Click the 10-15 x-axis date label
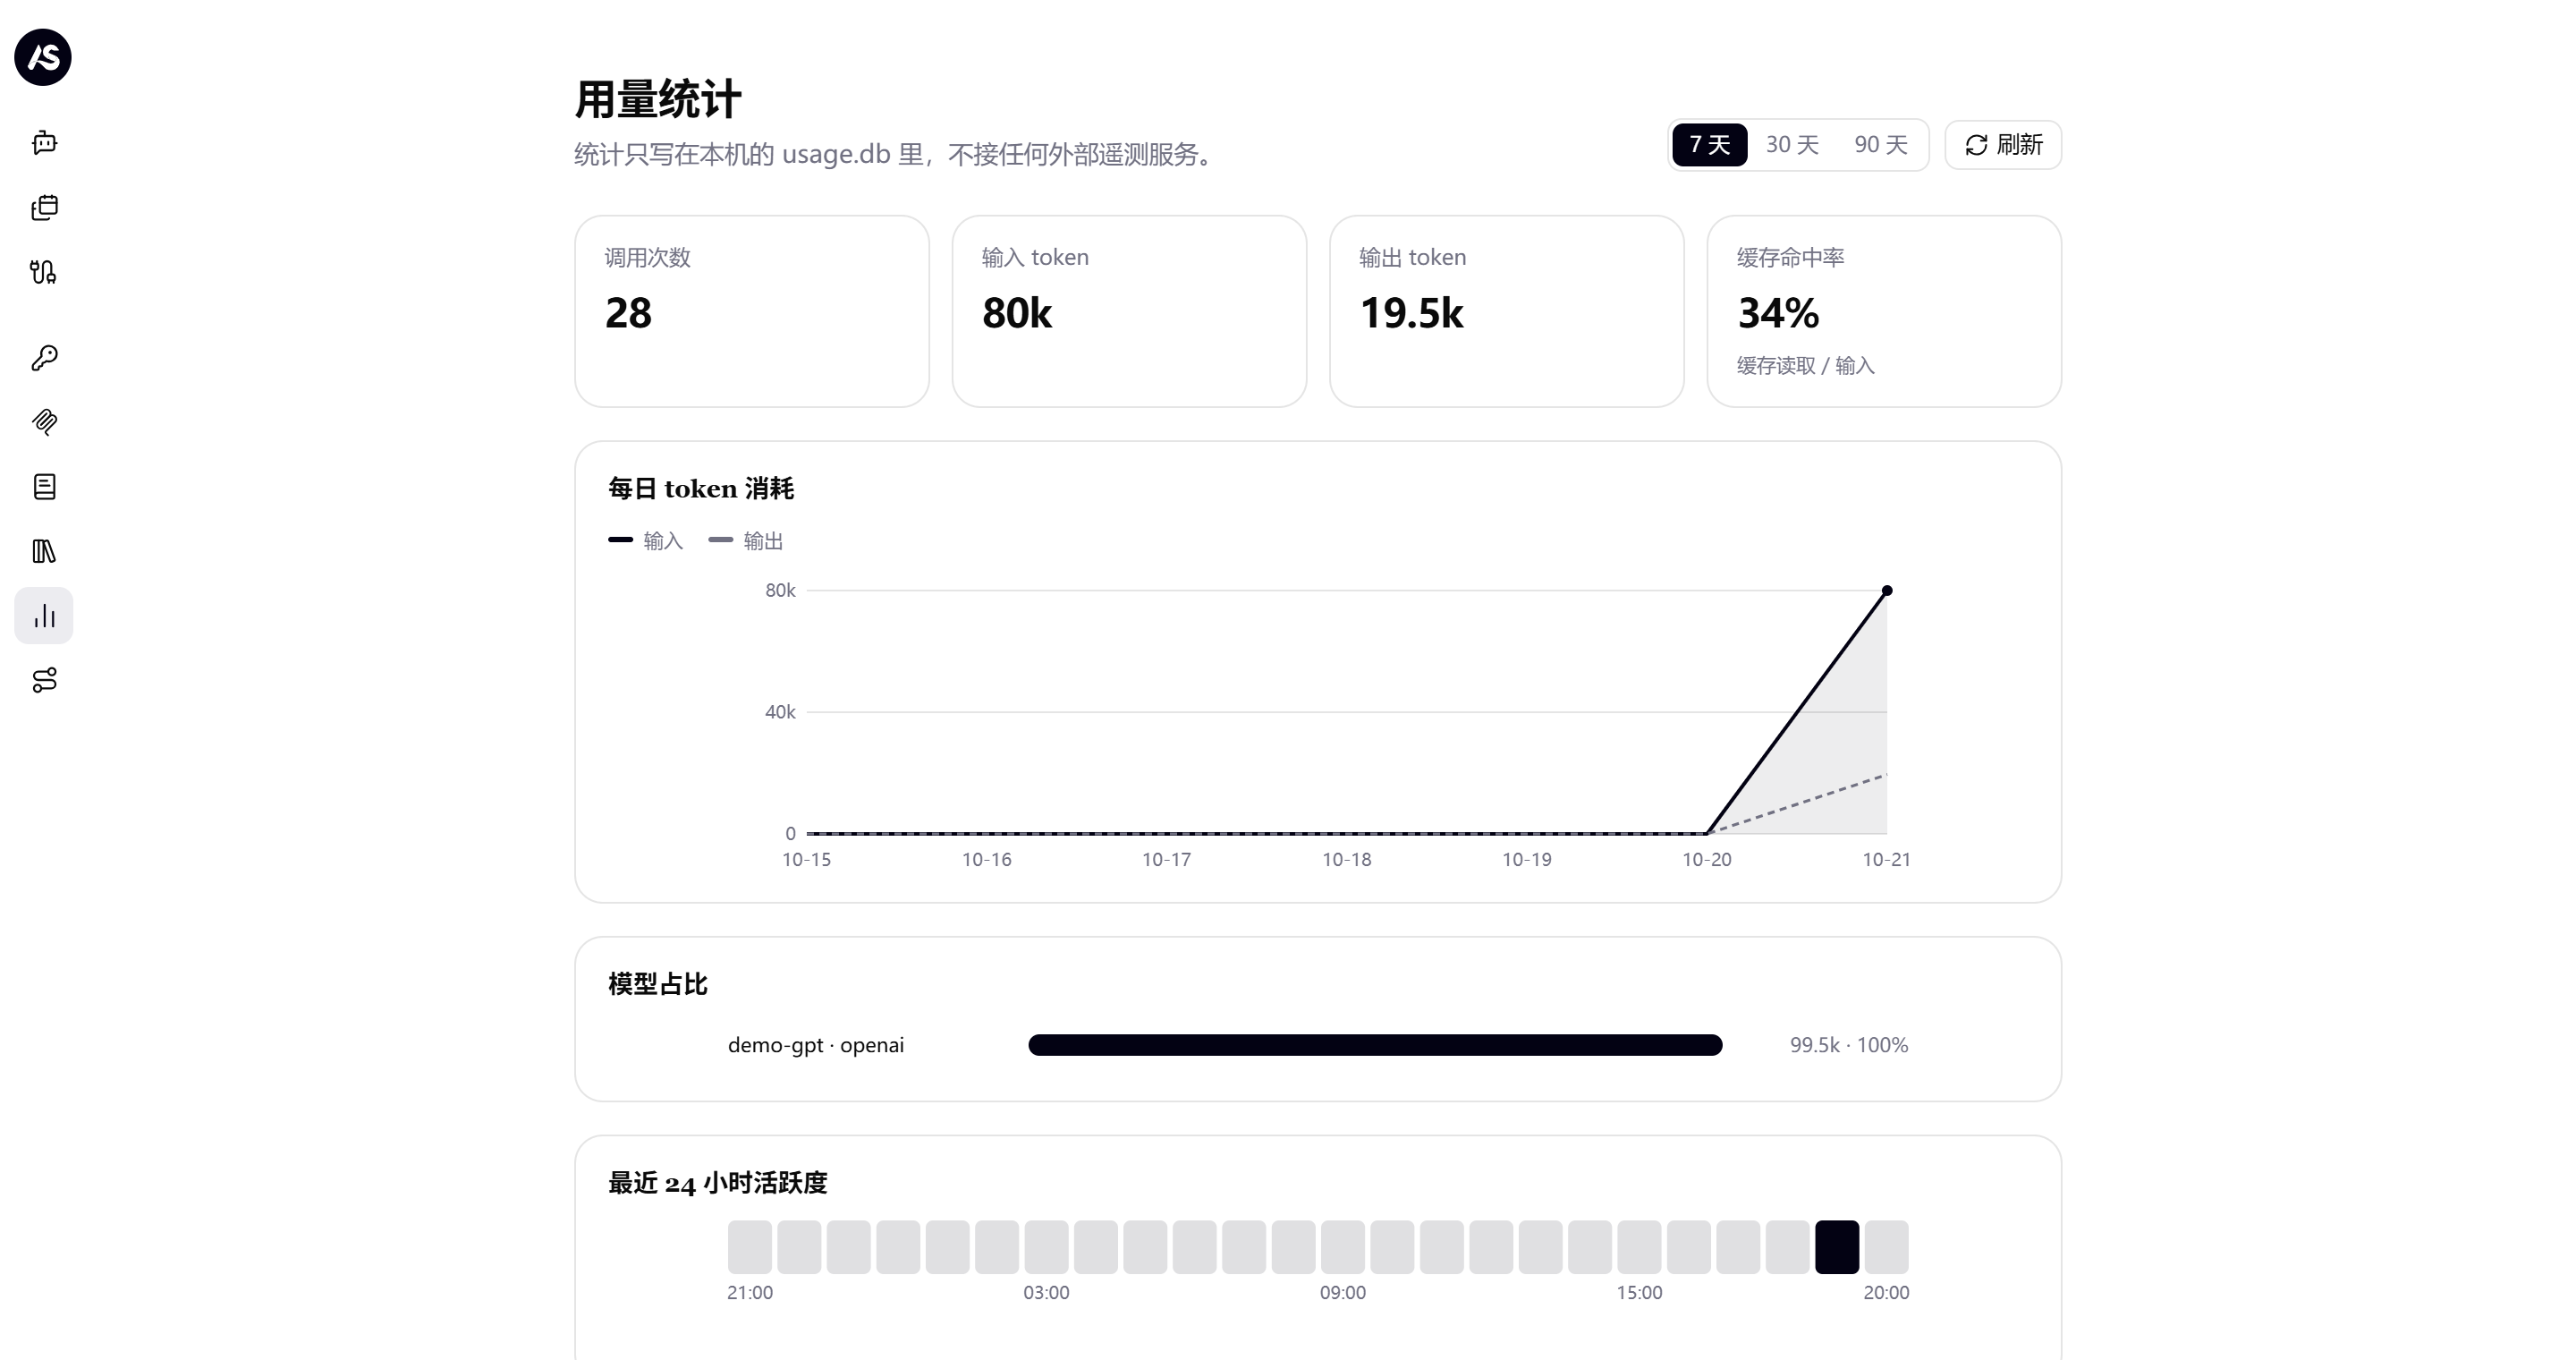The height and width of the screenshot is (1360, 2576). tap(806, 860)
